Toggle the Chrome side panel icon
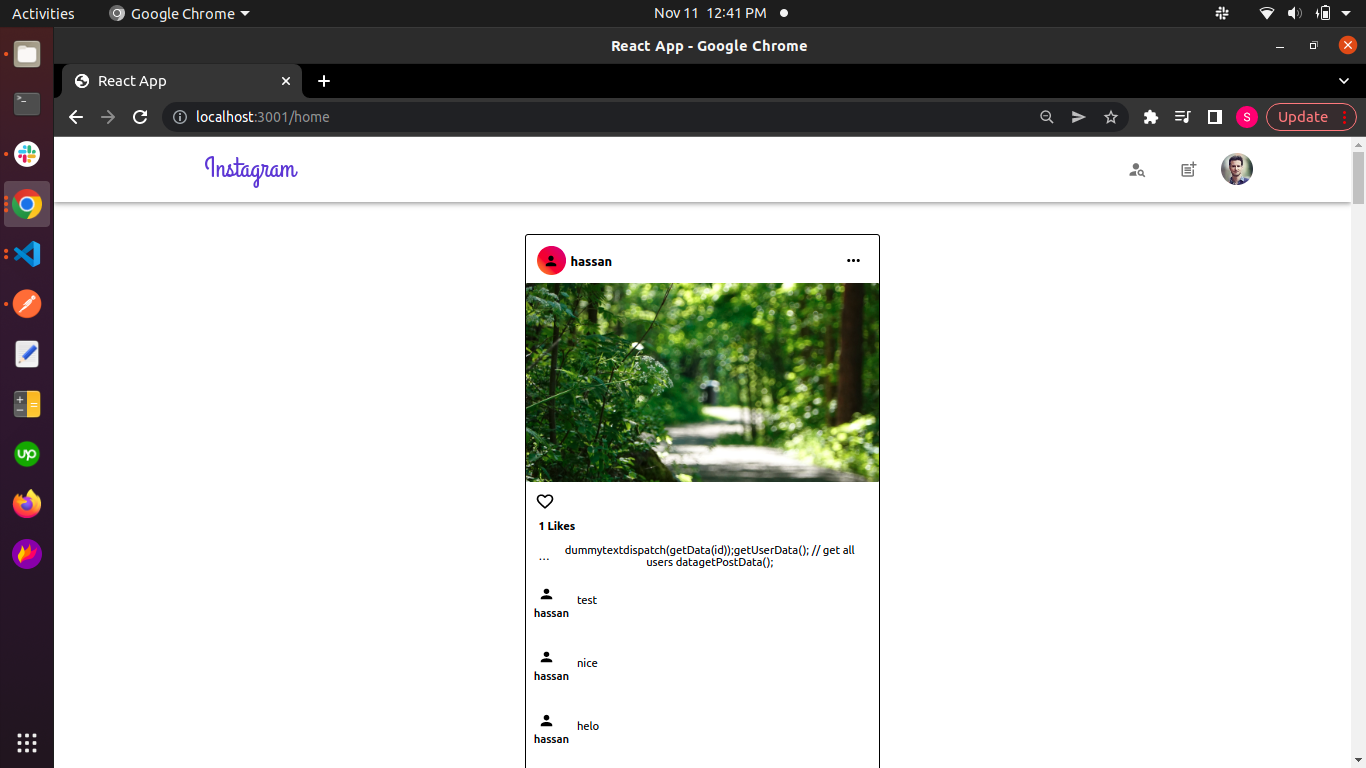1366x768 pixels. pos(1215,117)
